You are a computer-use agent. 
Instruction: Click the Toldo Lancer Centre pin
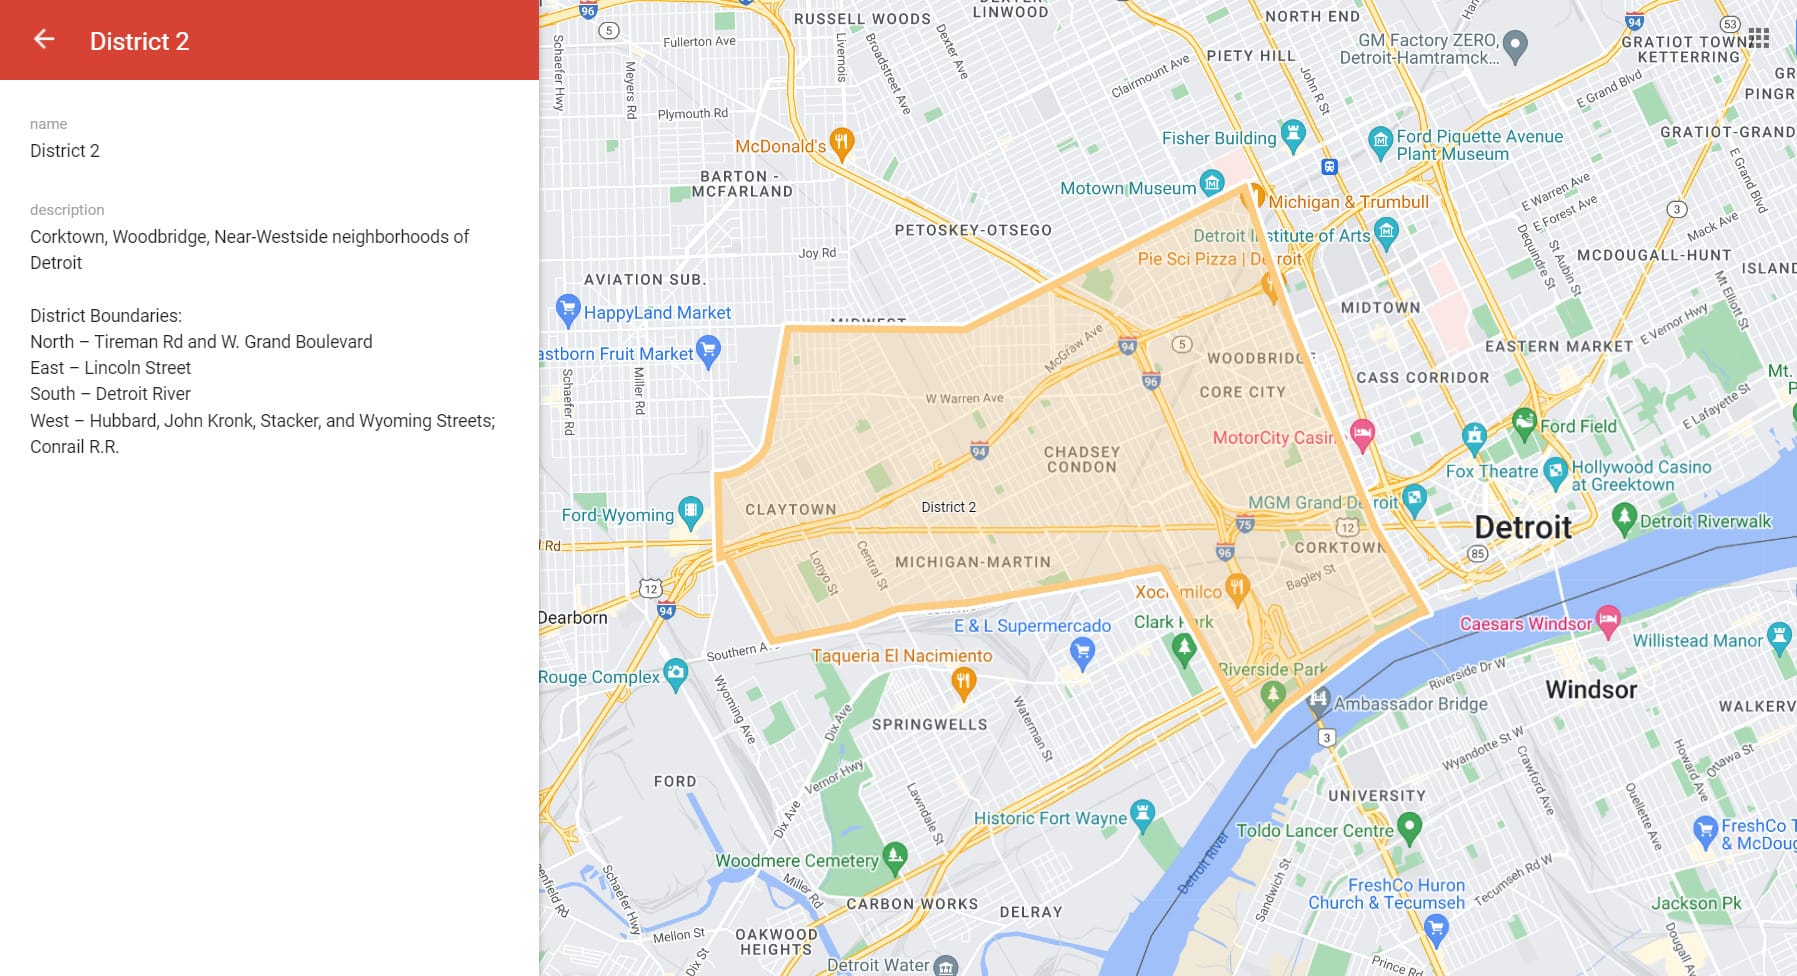(1409, 826)
